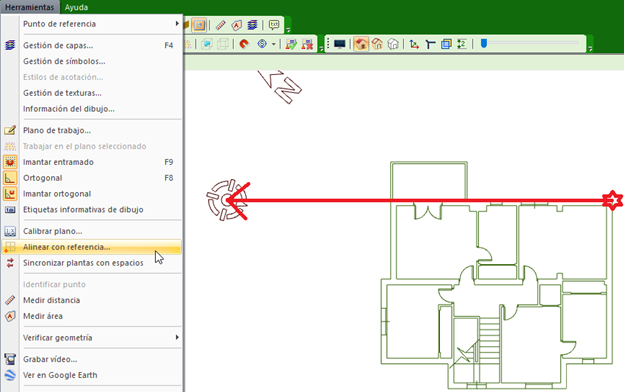The width and height of the screenshot is (624, 392).
Task: Click the green checkmark verify toolbar icon
Action: coord(291,44)
